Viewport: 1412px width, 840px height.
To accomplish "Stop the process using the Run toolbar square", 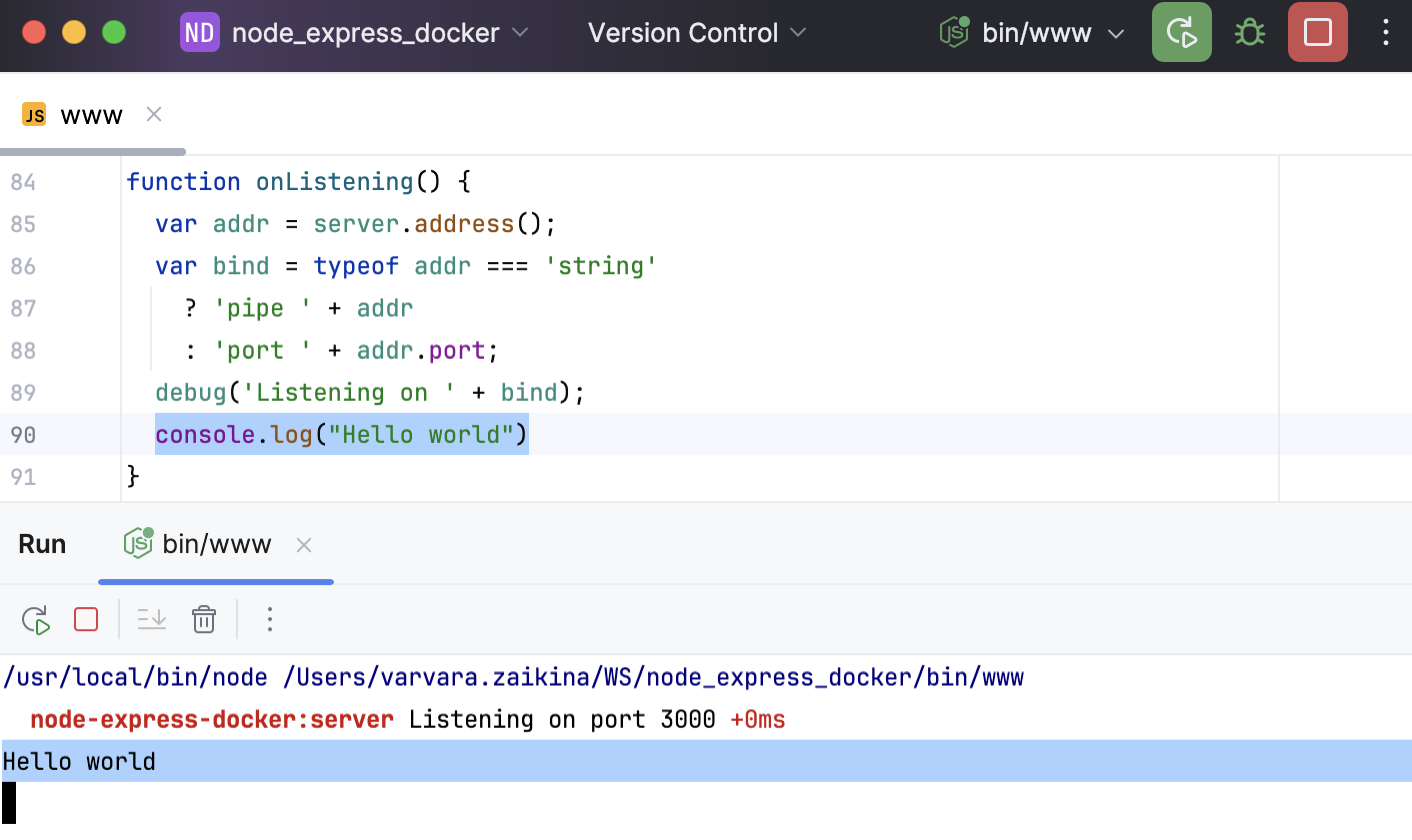I will coord(86,620).
